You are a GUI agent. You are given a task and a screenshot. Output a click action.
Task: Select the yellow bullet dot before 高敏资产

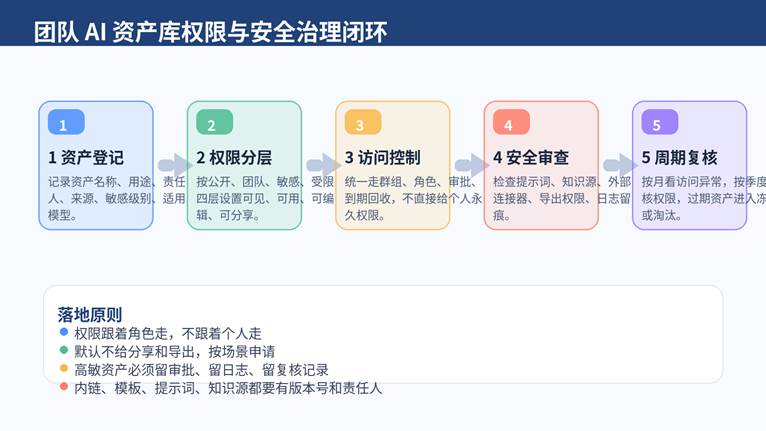pos(65,369)
